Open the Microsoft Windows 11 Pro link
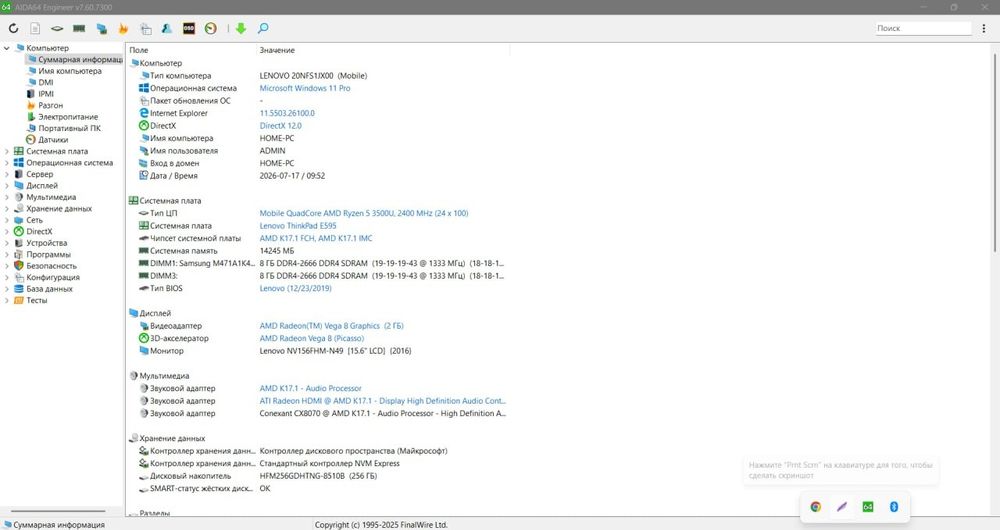1000x530 pixels. coord(305,88)
